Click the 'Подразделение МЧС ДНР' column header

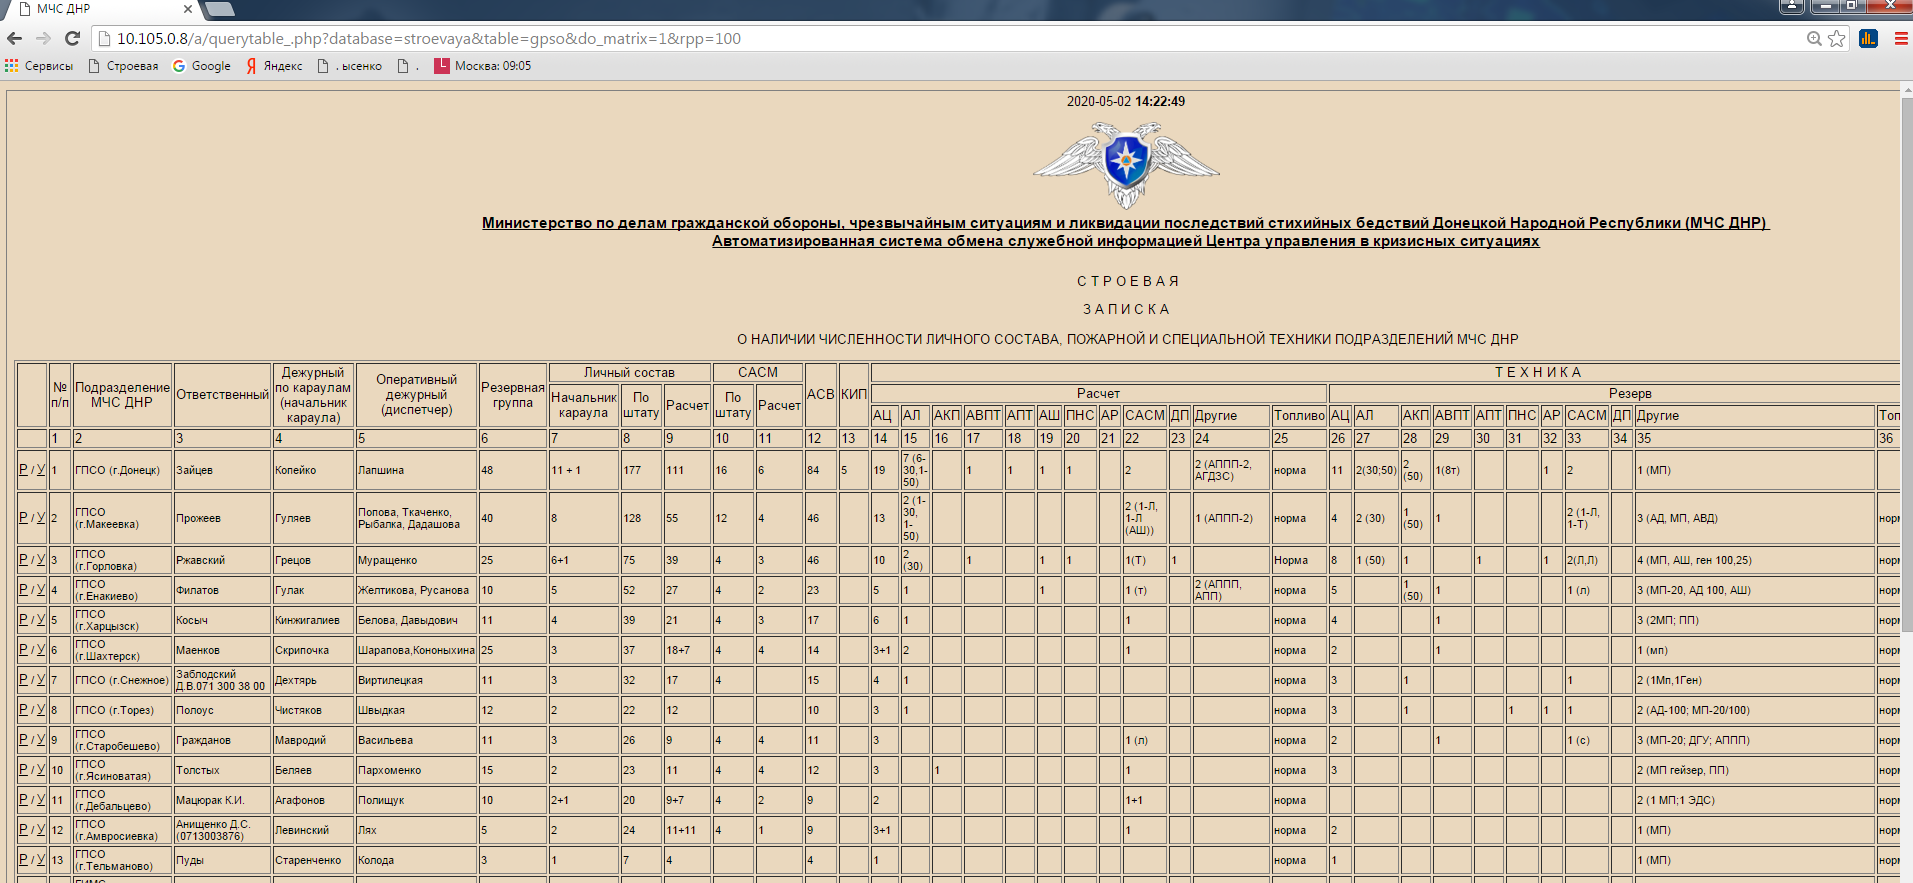(122, 395)
